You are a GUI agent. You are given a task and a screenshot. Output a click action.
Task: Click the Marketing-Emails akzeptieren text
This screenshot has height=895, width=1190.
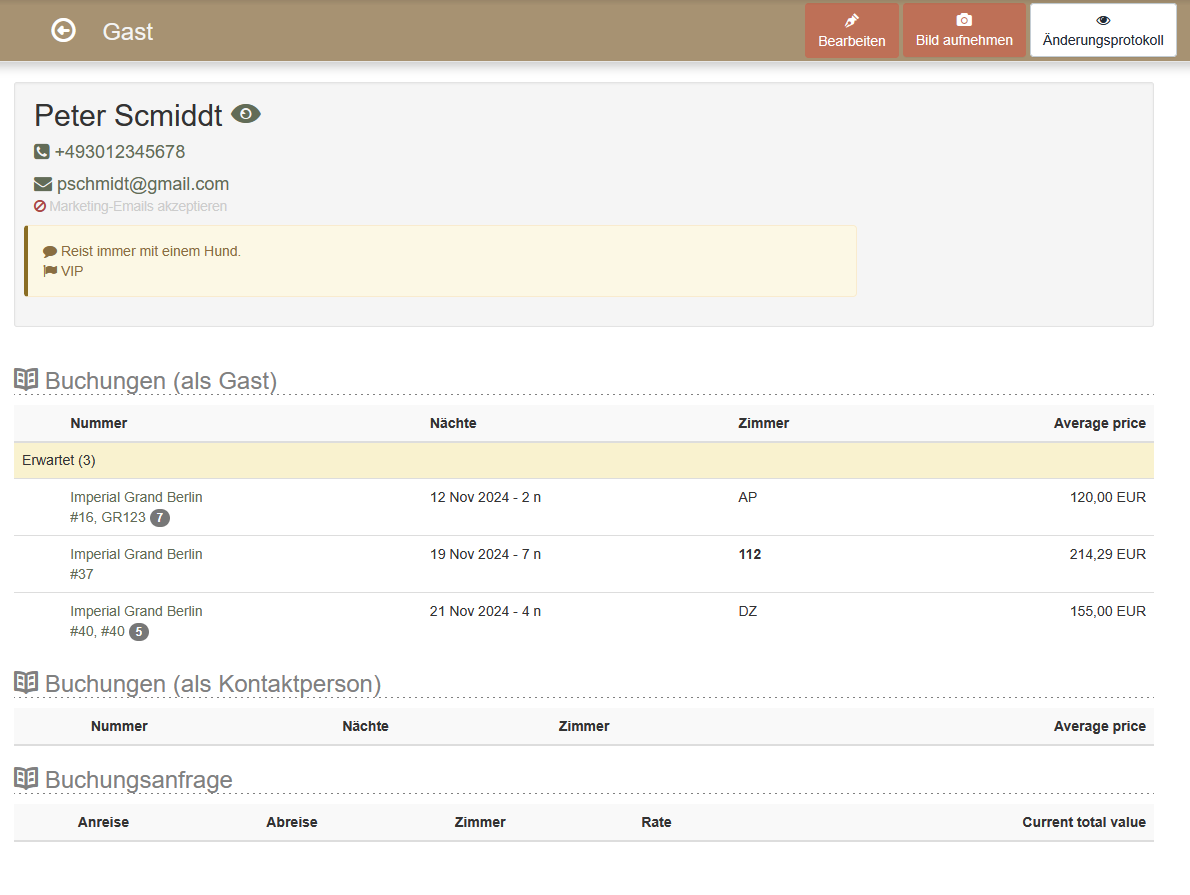click(138, 206)
